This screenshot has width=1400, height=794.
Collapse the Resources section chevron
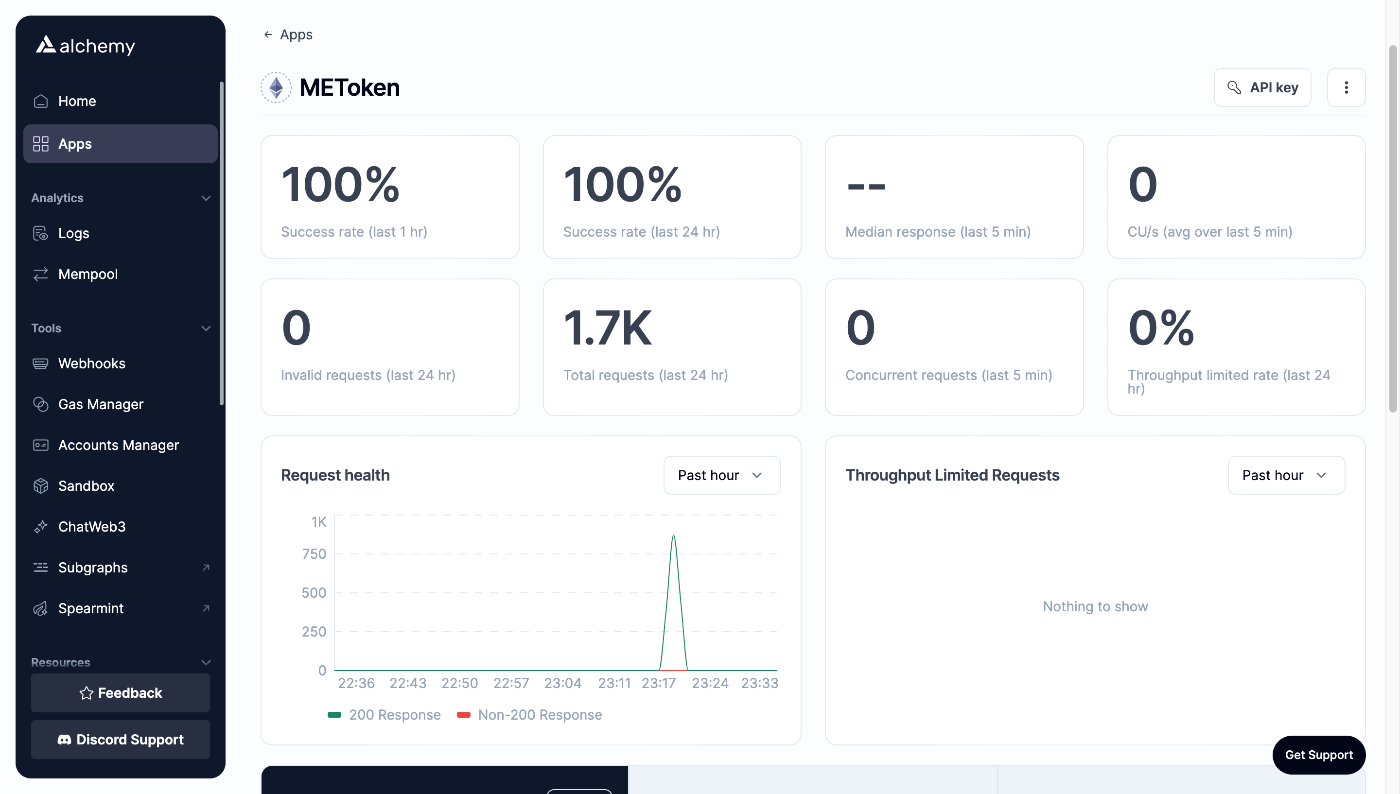tap(206, 662)
